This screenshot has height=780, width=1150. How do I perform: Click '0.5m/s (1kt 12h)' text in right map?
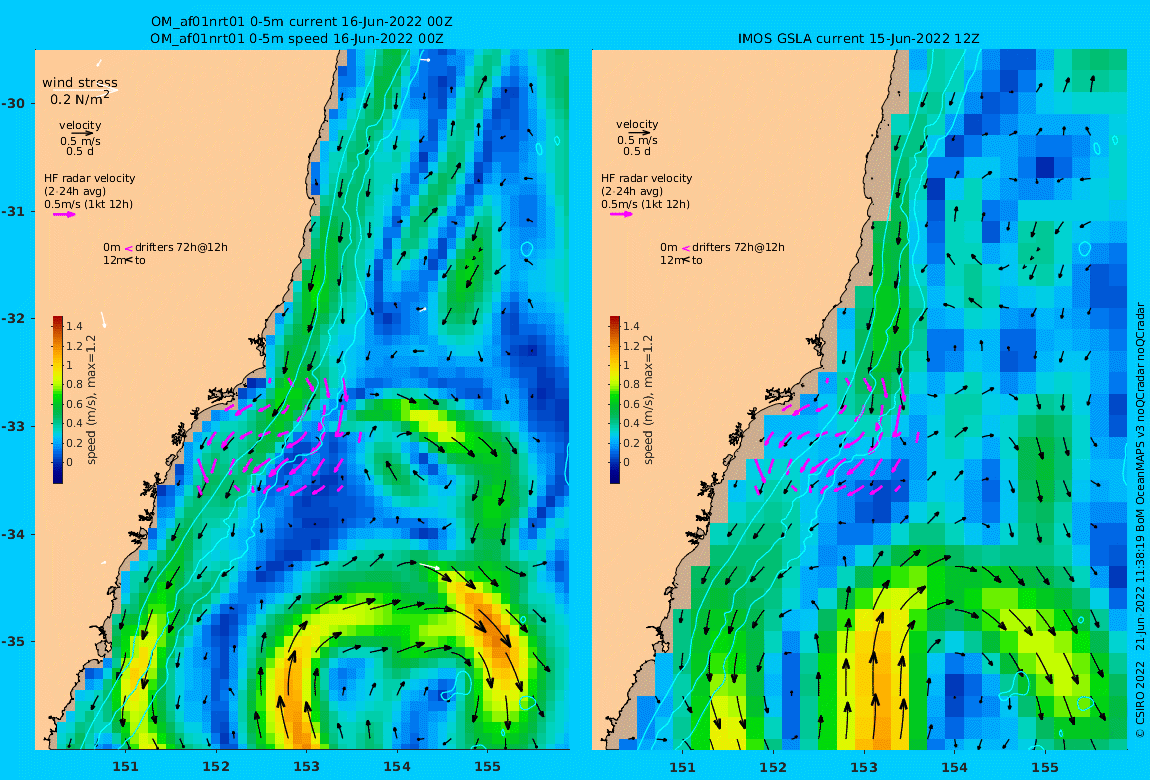[x=645, y=204]
